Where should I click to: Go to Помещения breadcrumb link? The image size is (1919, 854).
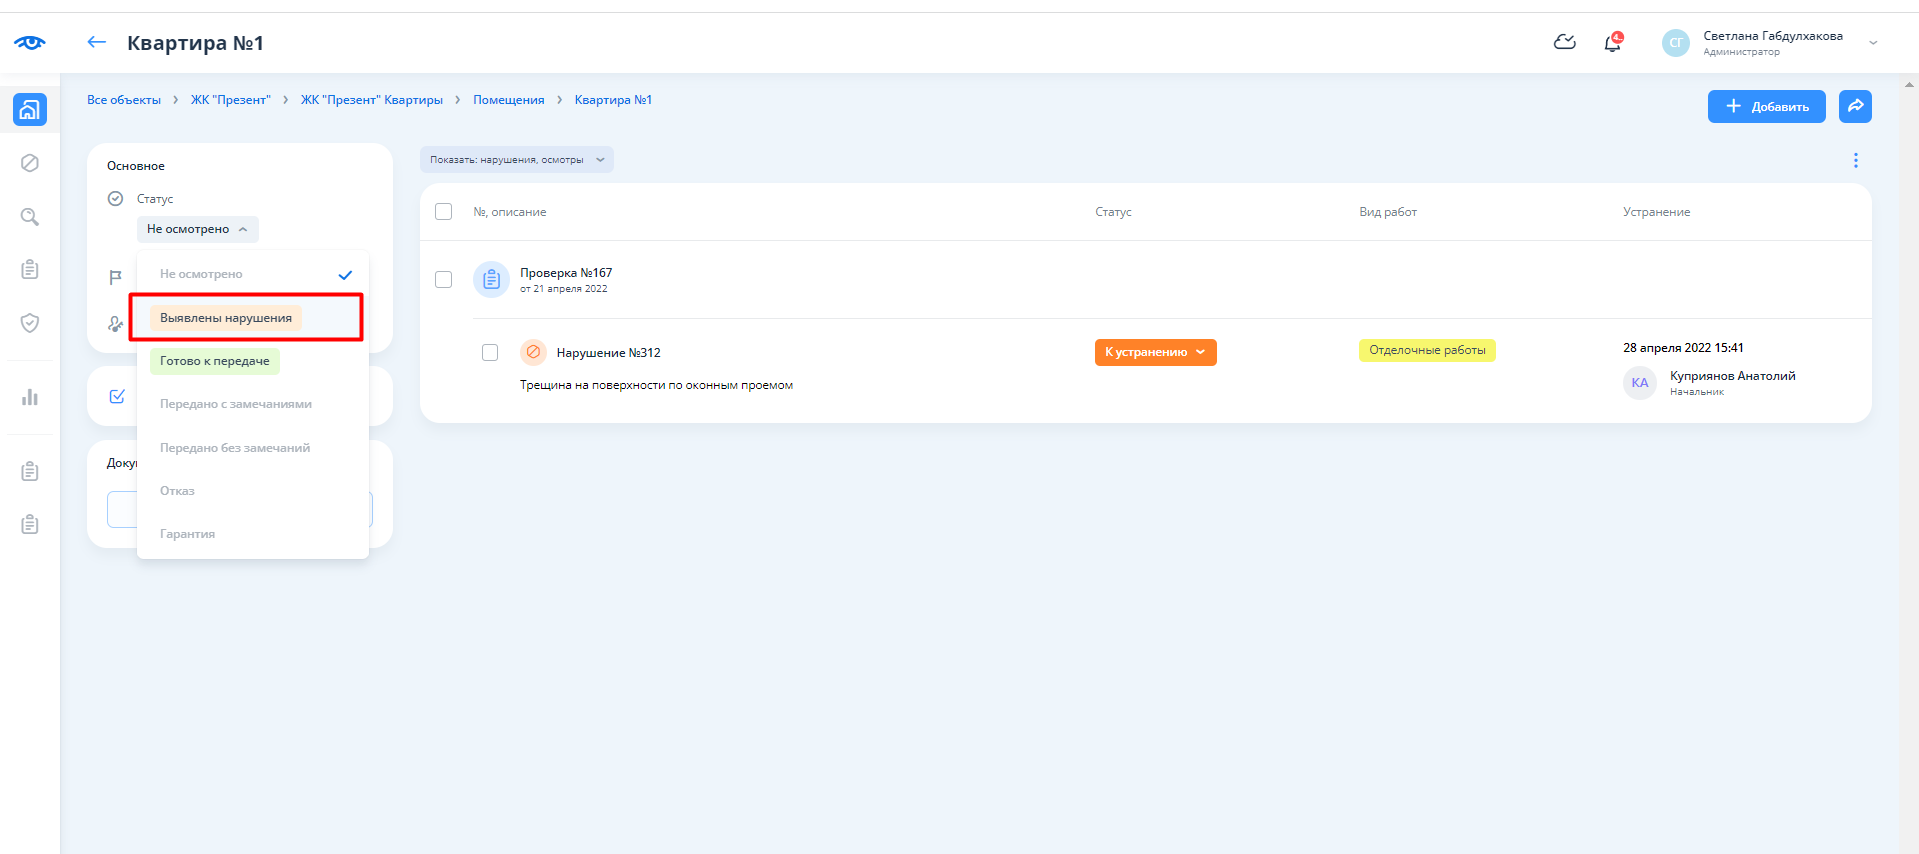pos(508,100)
